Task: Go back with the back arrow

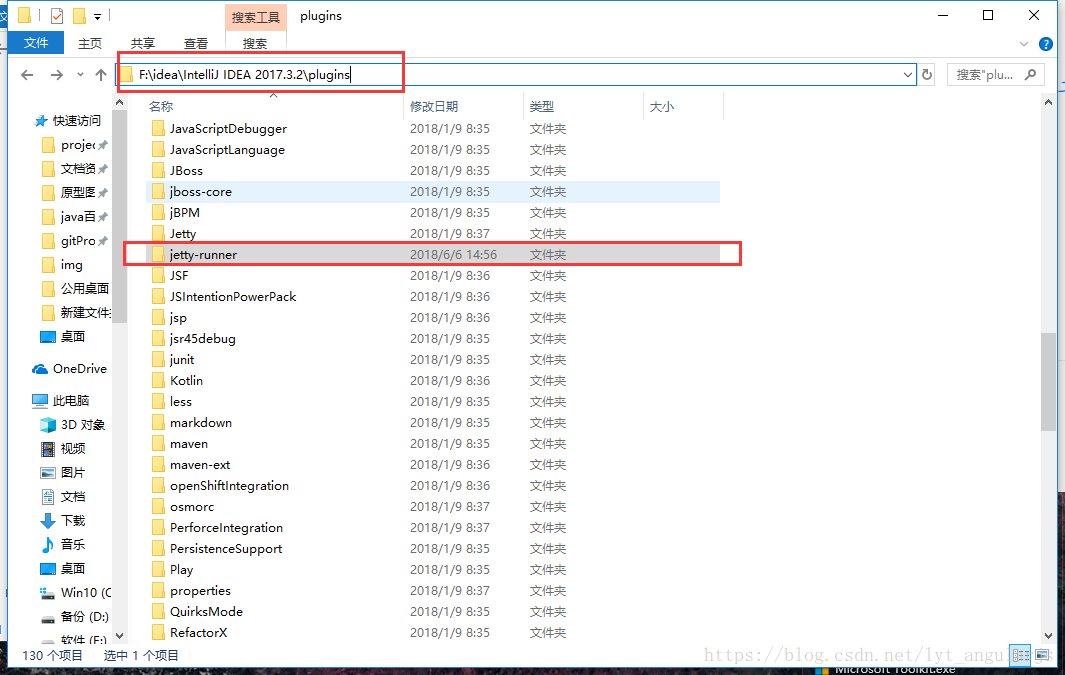Action: click(x=27, y=75)
